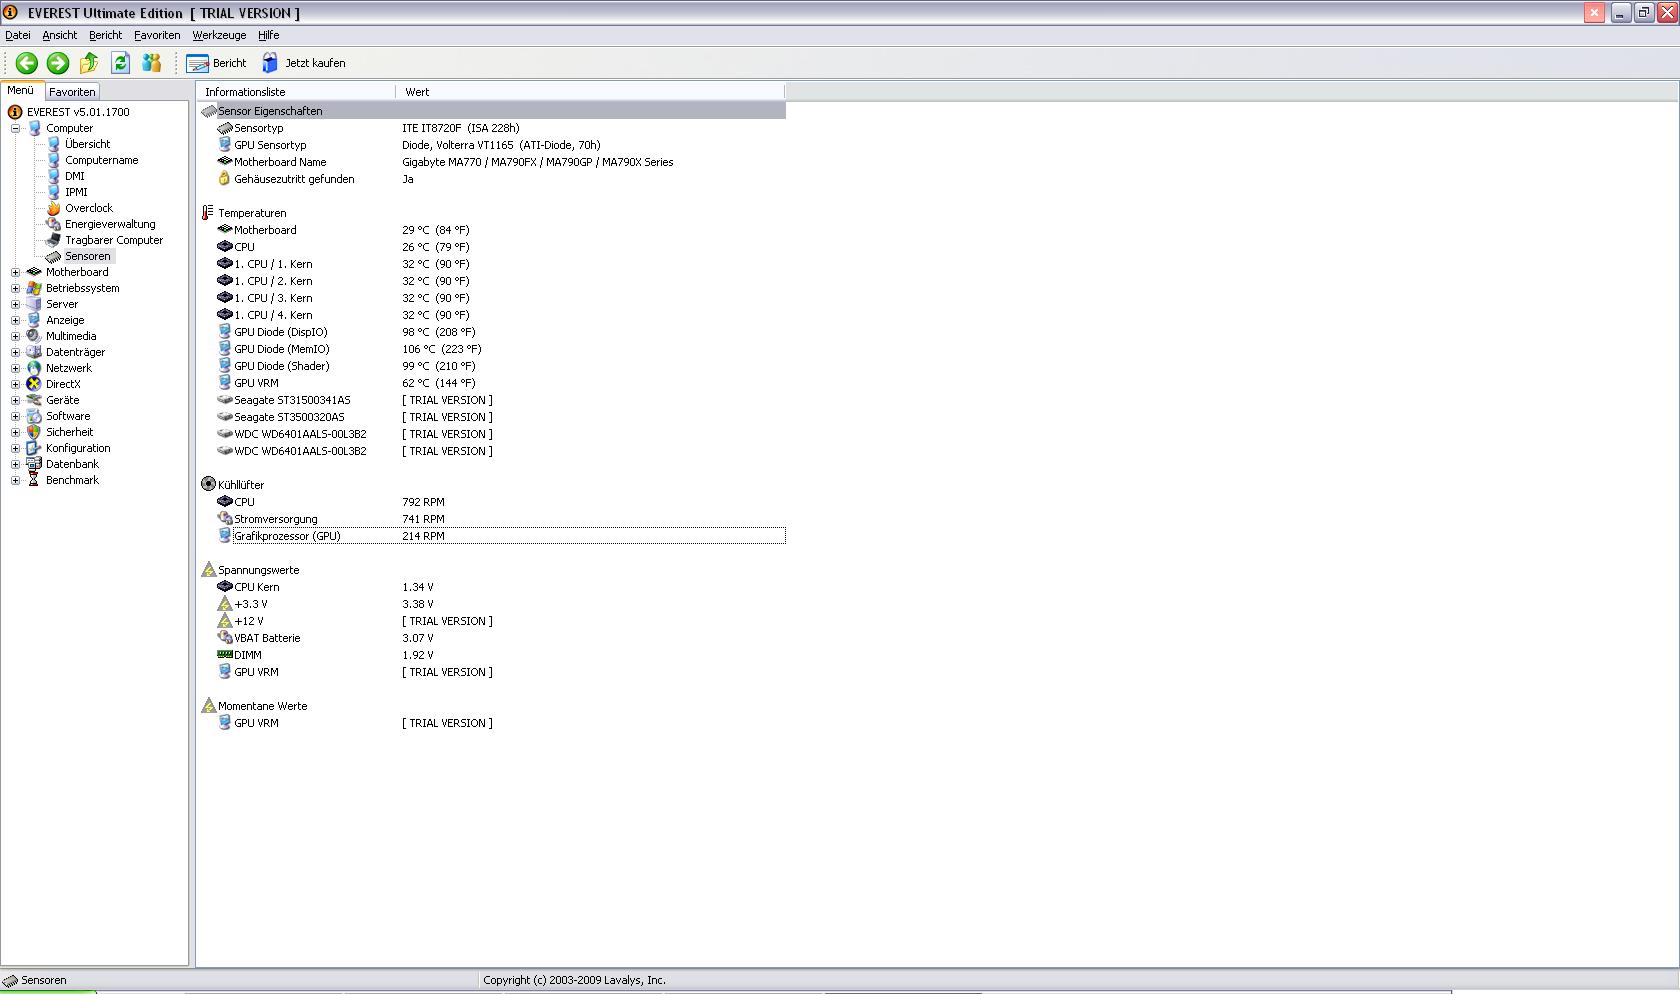Click the Overclock flame icon in the tree
Image resolution: width=1680 pixels, height=994 pixels.
pyautogui.click(x=54, y=208)
